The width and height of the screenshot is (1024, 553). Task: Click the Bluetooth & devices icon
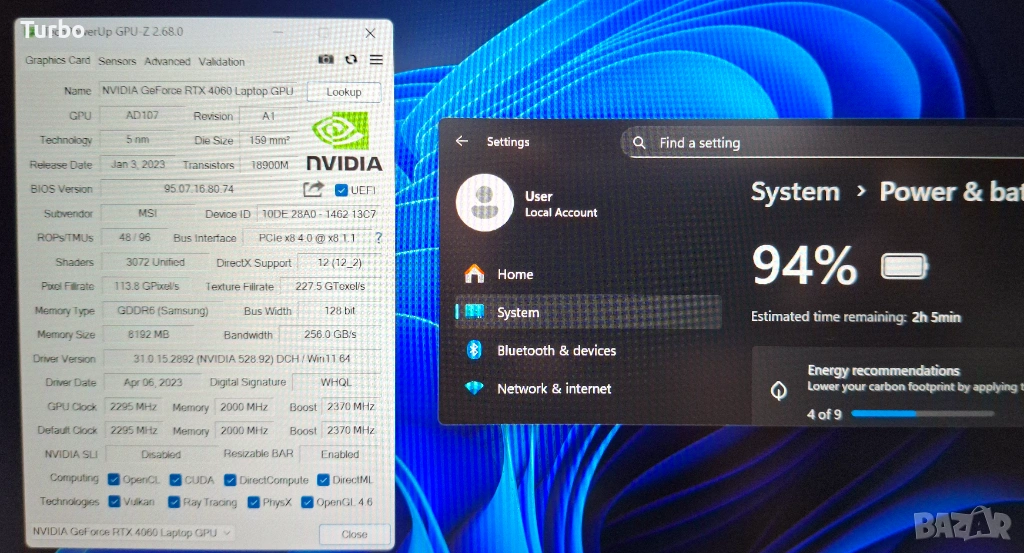[475, 350]
